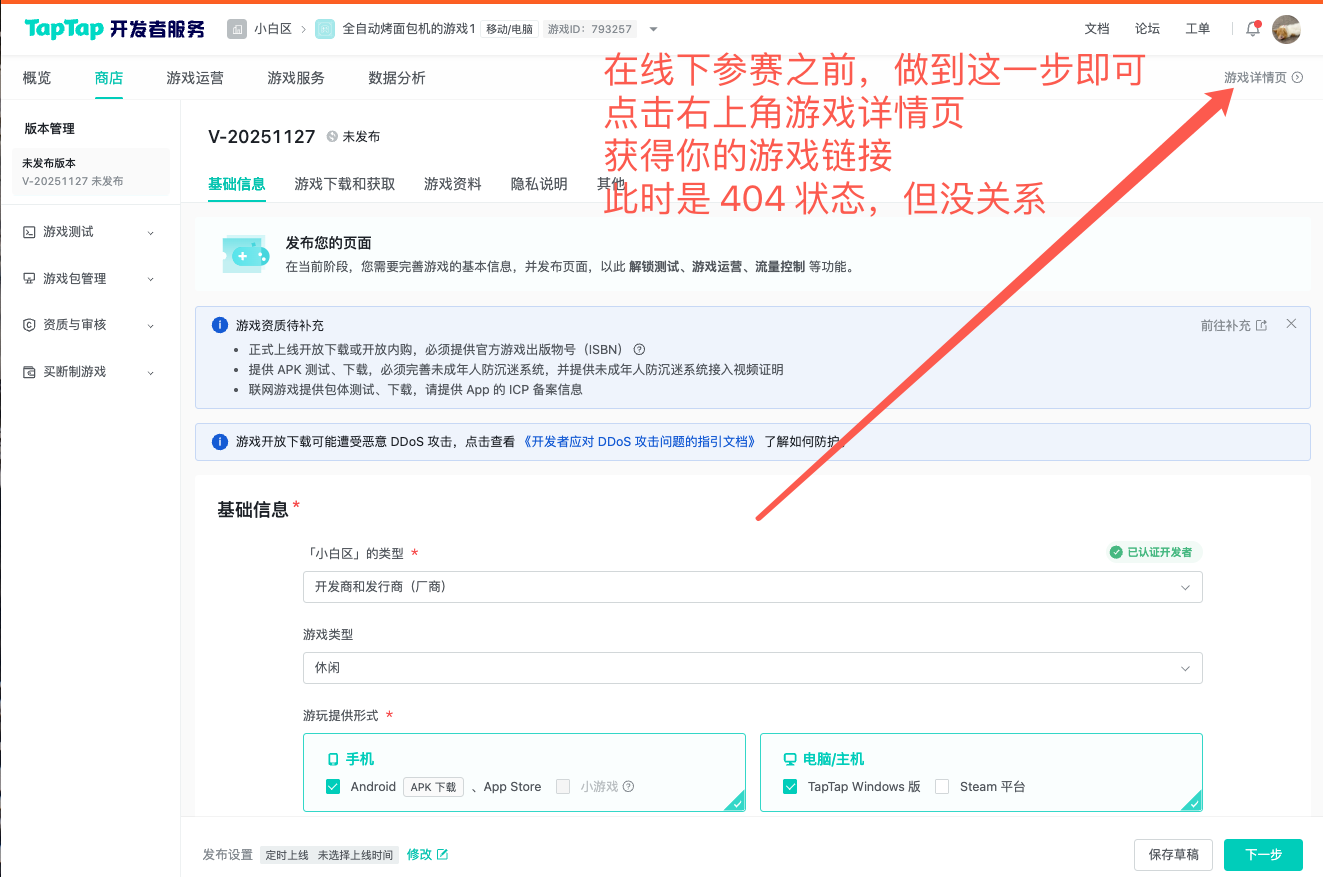1323x877 pixels.
Task: Open the developer type dropdown
Action: pyautogui.click(x=752, y=587)
